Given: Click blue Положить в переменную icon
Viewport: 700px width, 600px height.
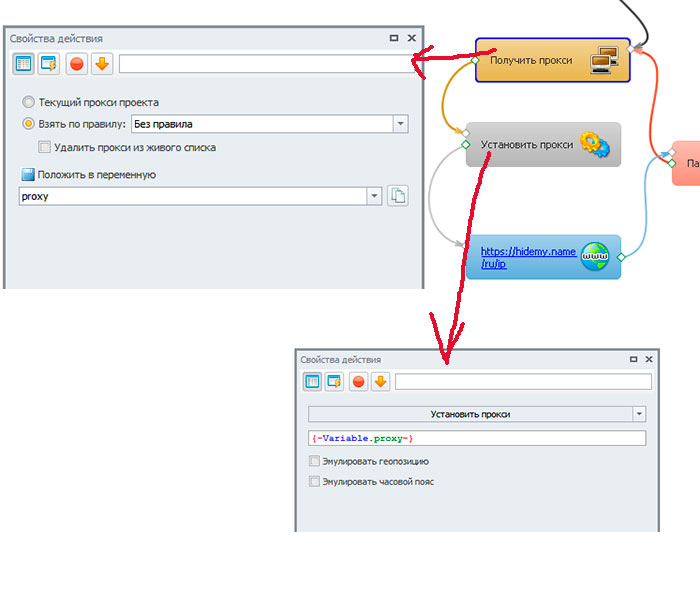Looking at the screenshot, I should tap(28, 175).
